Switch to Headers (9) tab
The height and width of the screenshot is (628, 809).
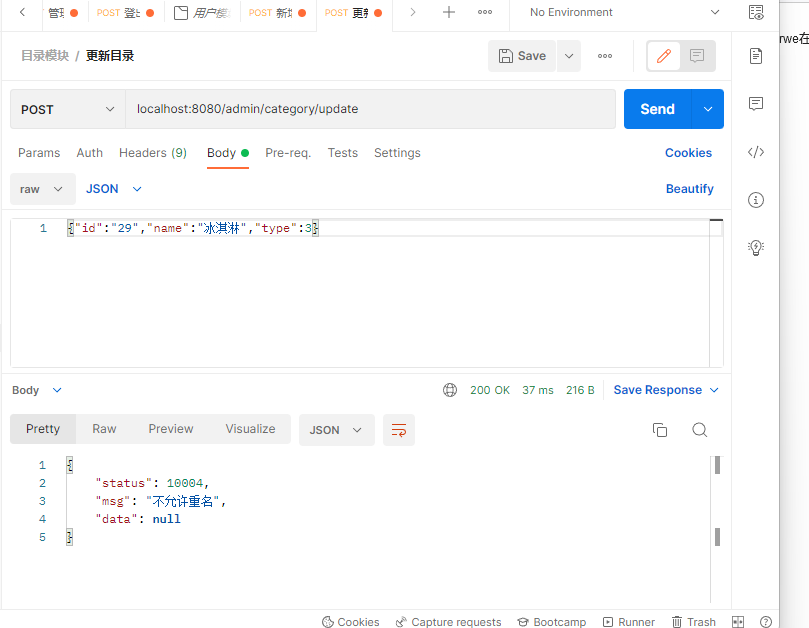tap(153, 153)
